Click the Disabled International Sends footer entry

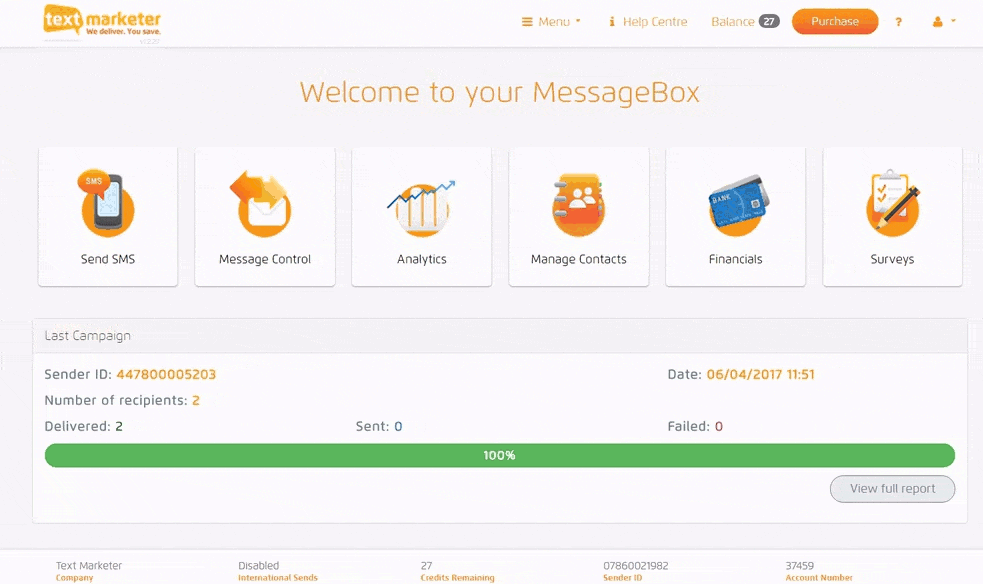pos(278,571)
